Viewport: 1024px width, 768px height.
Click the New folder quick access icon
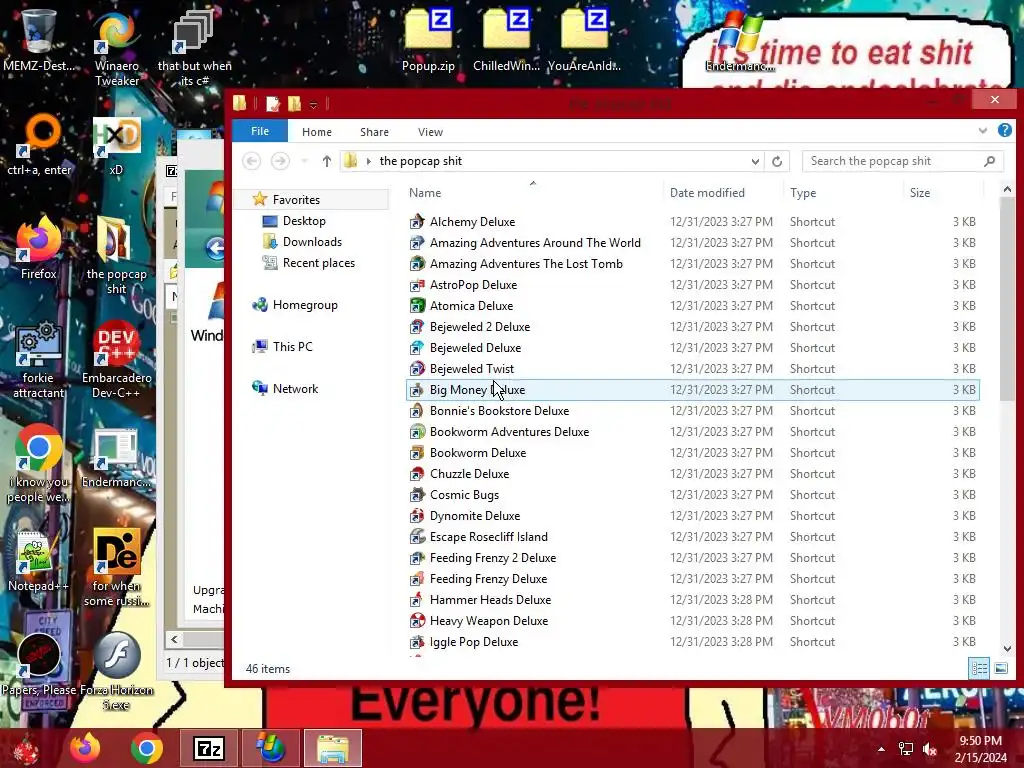pos(295,103)
